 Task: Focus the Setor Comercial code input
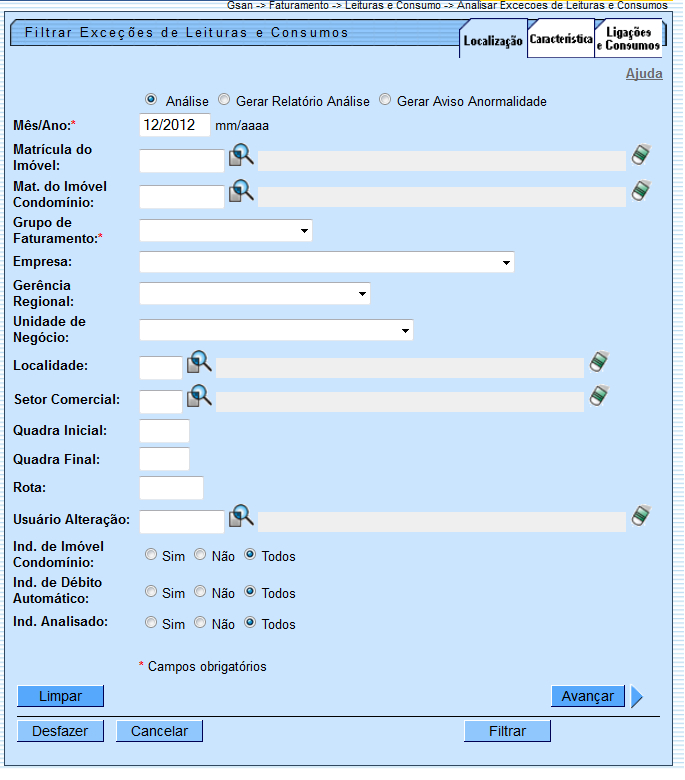click(x=161, y=401)
